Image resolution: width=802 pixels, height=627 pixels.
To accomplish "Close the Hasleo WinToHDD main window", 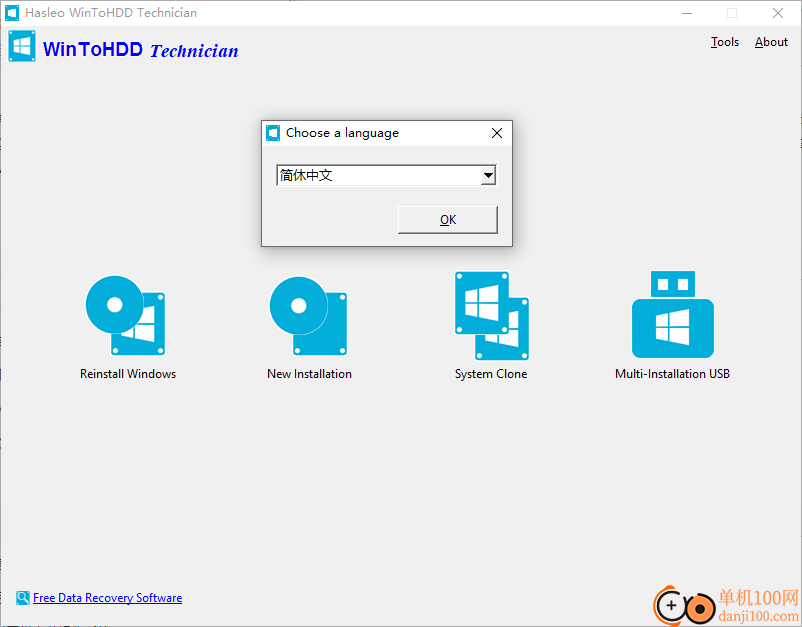I will coord(778,13).
